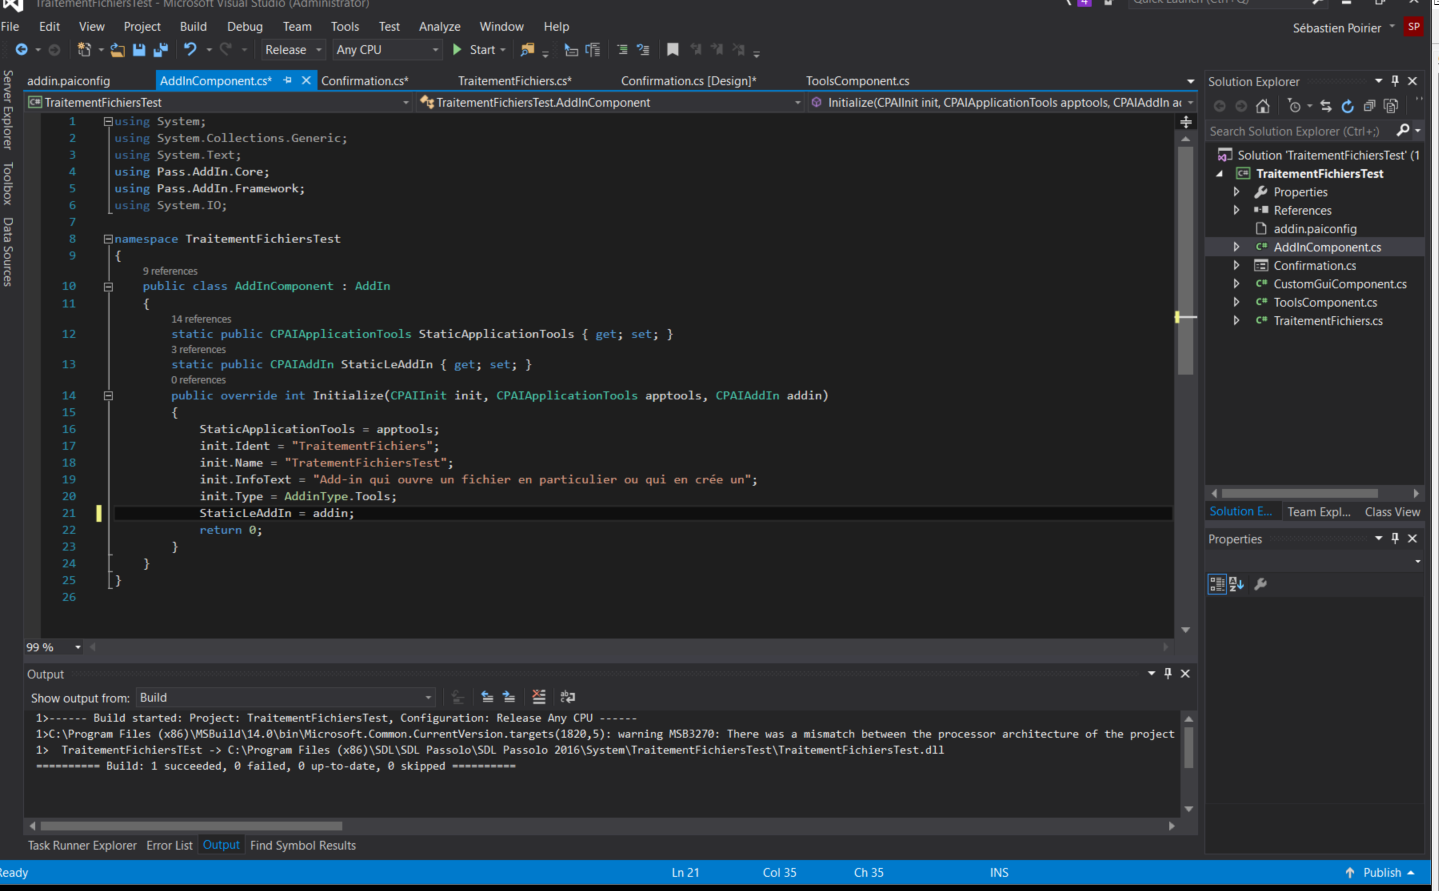This screenshot has height=891, width=1439.
Task: Toggle auto hide pin of Properties panel
Action: 1395,538
